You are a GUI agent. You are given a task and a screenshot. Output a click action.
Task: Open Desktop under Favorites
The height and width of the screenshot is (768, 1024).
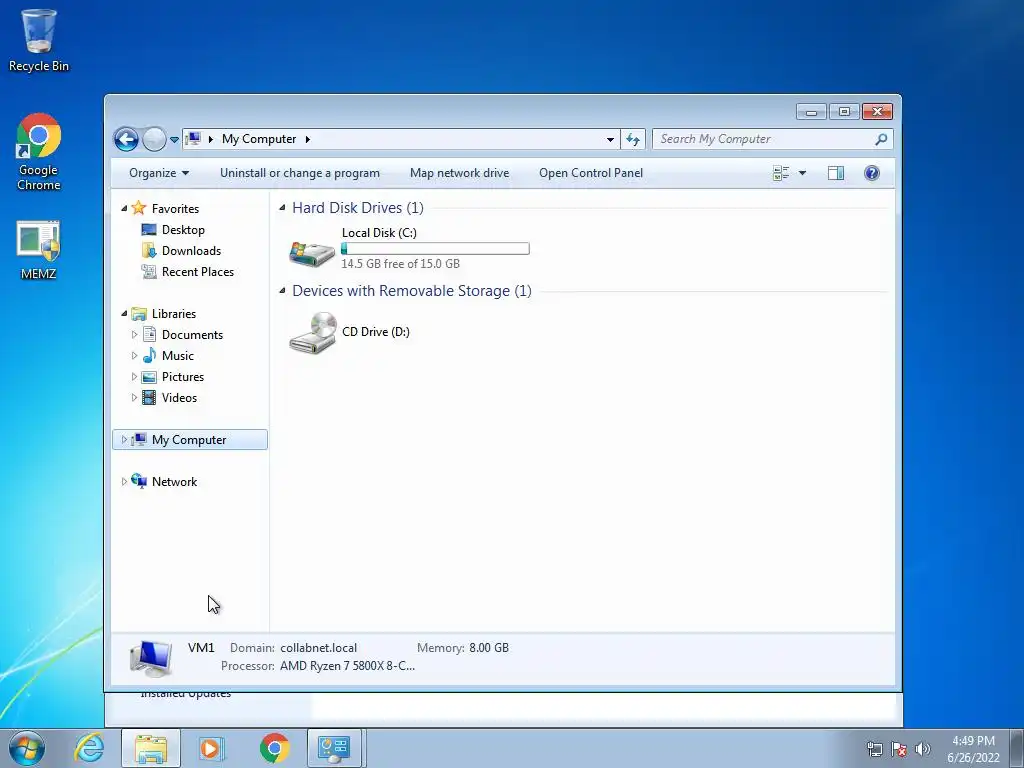tap(183, 230)
